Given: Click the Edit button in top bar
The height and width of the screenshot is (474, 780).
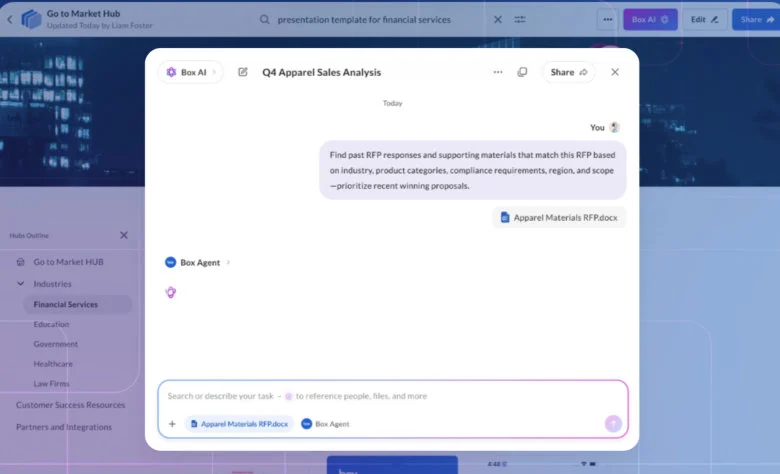Looking at the screenshot, I should [705, 19].
